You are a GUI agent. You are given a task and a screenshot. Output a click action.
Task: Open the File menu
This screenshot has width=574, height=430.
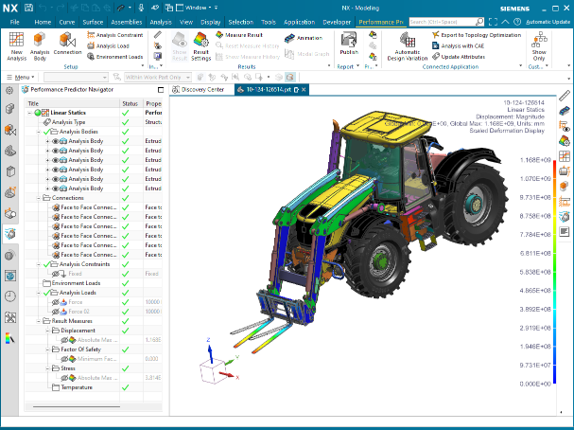15,22
